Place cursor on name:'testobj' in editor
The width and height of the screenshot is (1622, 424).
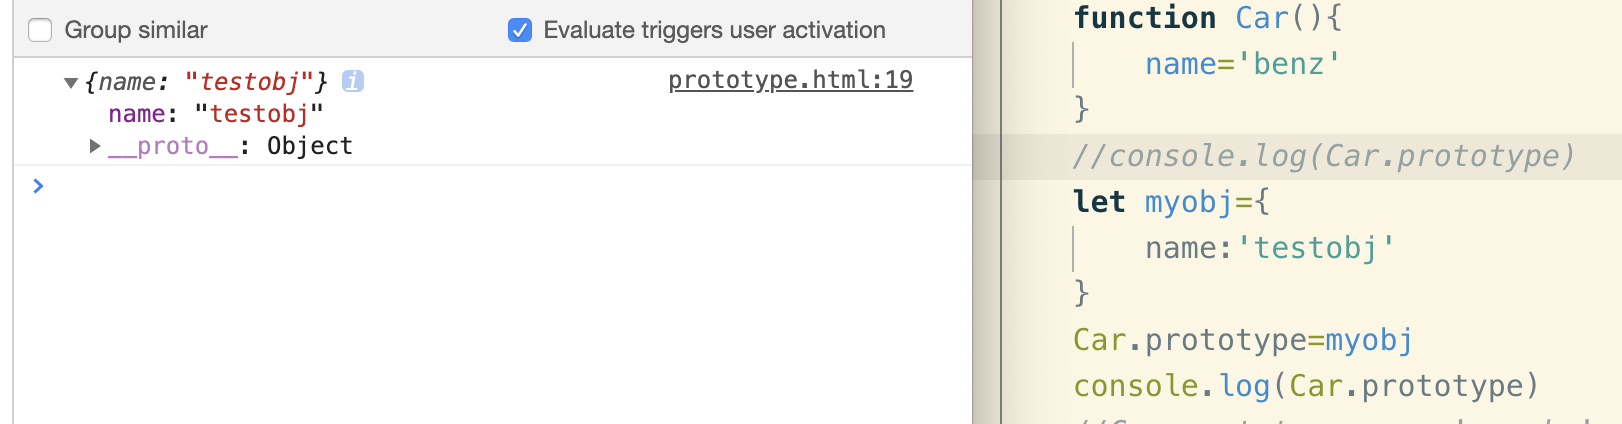click(x=1270, y=248)
